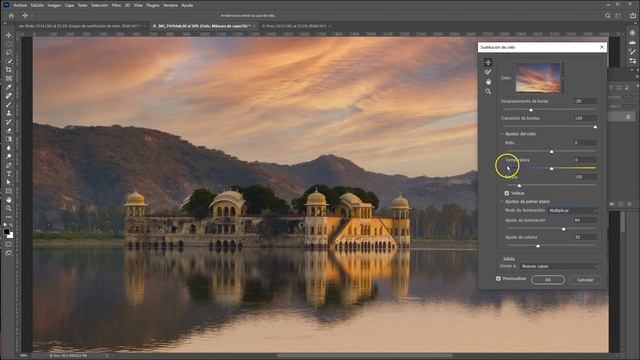
Task: Click the Ajuste de colores slider handle
Action: coord(538,246)
